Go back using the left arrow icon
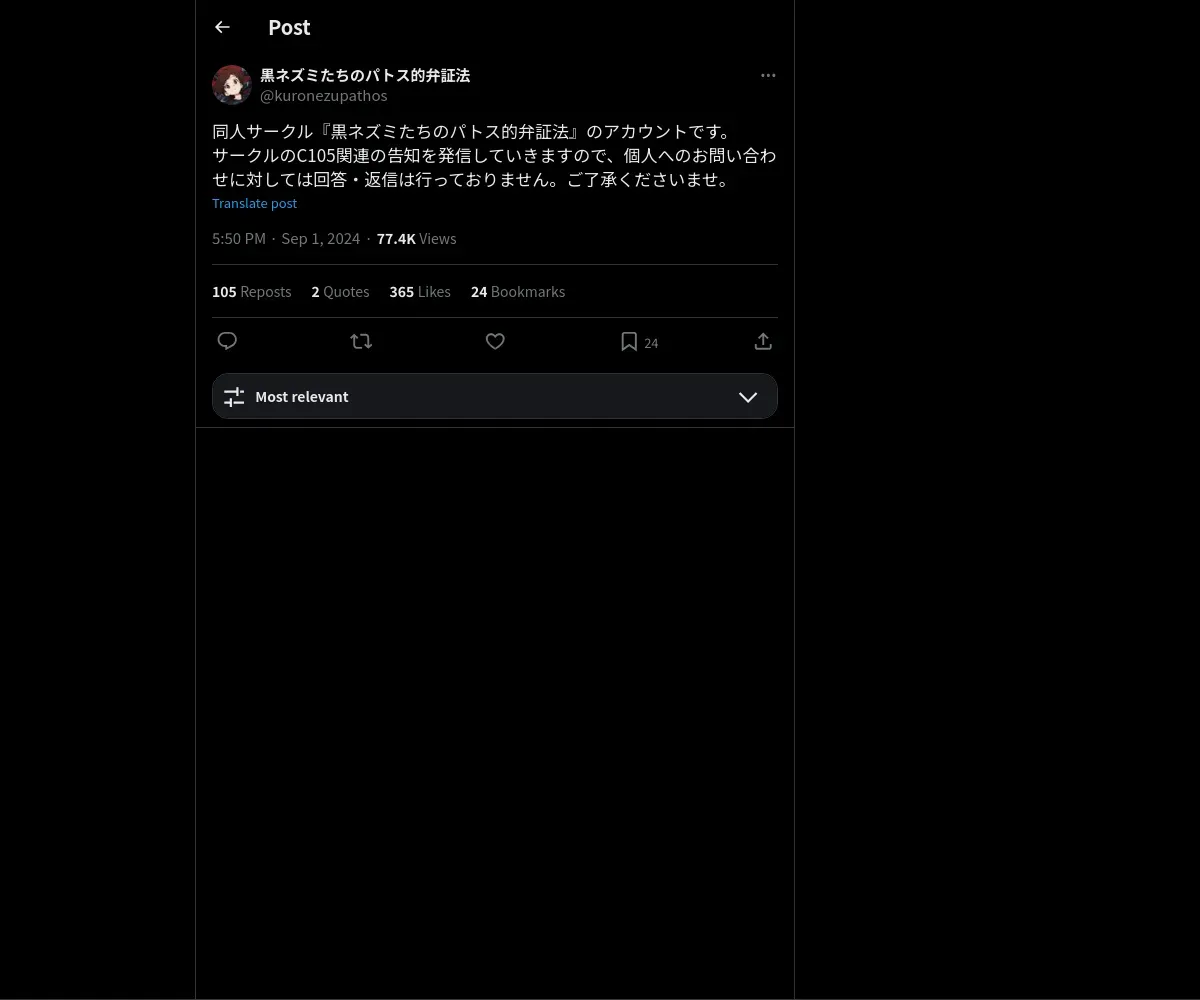This screenshot has width=1200, height=1000. pos(222,27)
